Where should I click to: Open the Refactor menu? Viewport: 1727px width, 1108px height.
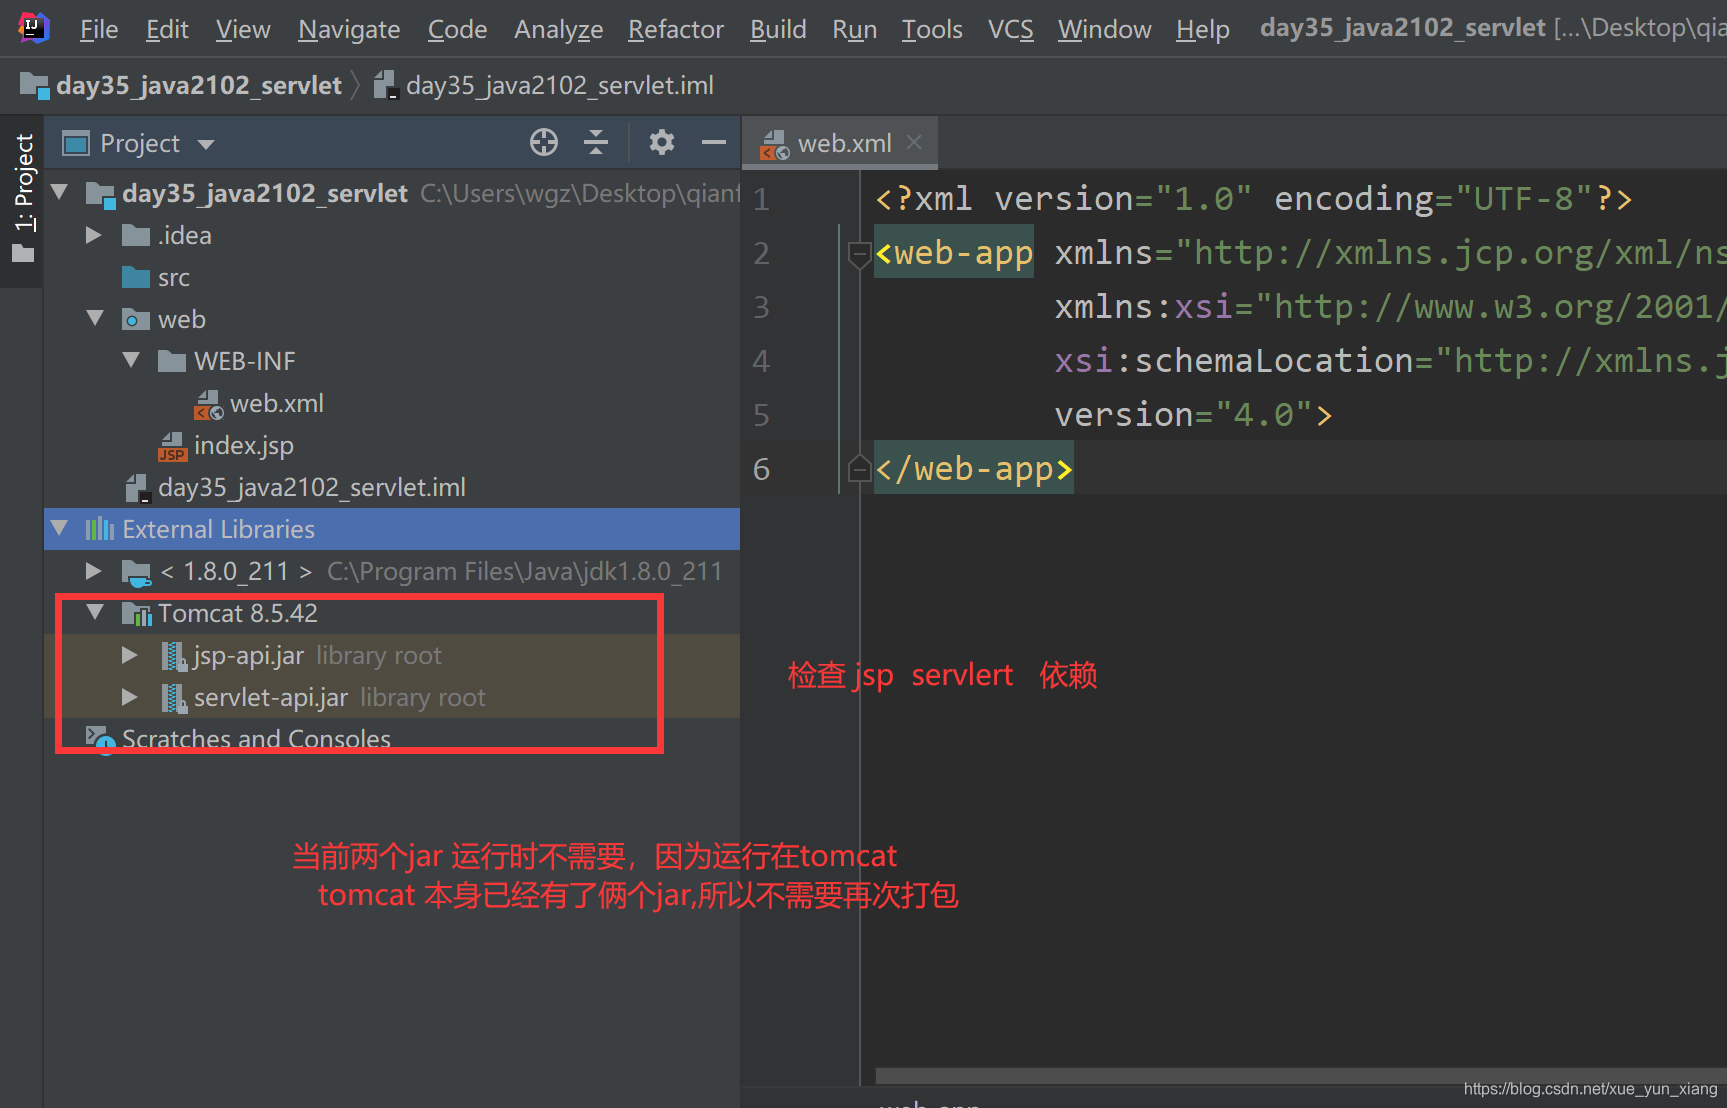pos(675,29)
